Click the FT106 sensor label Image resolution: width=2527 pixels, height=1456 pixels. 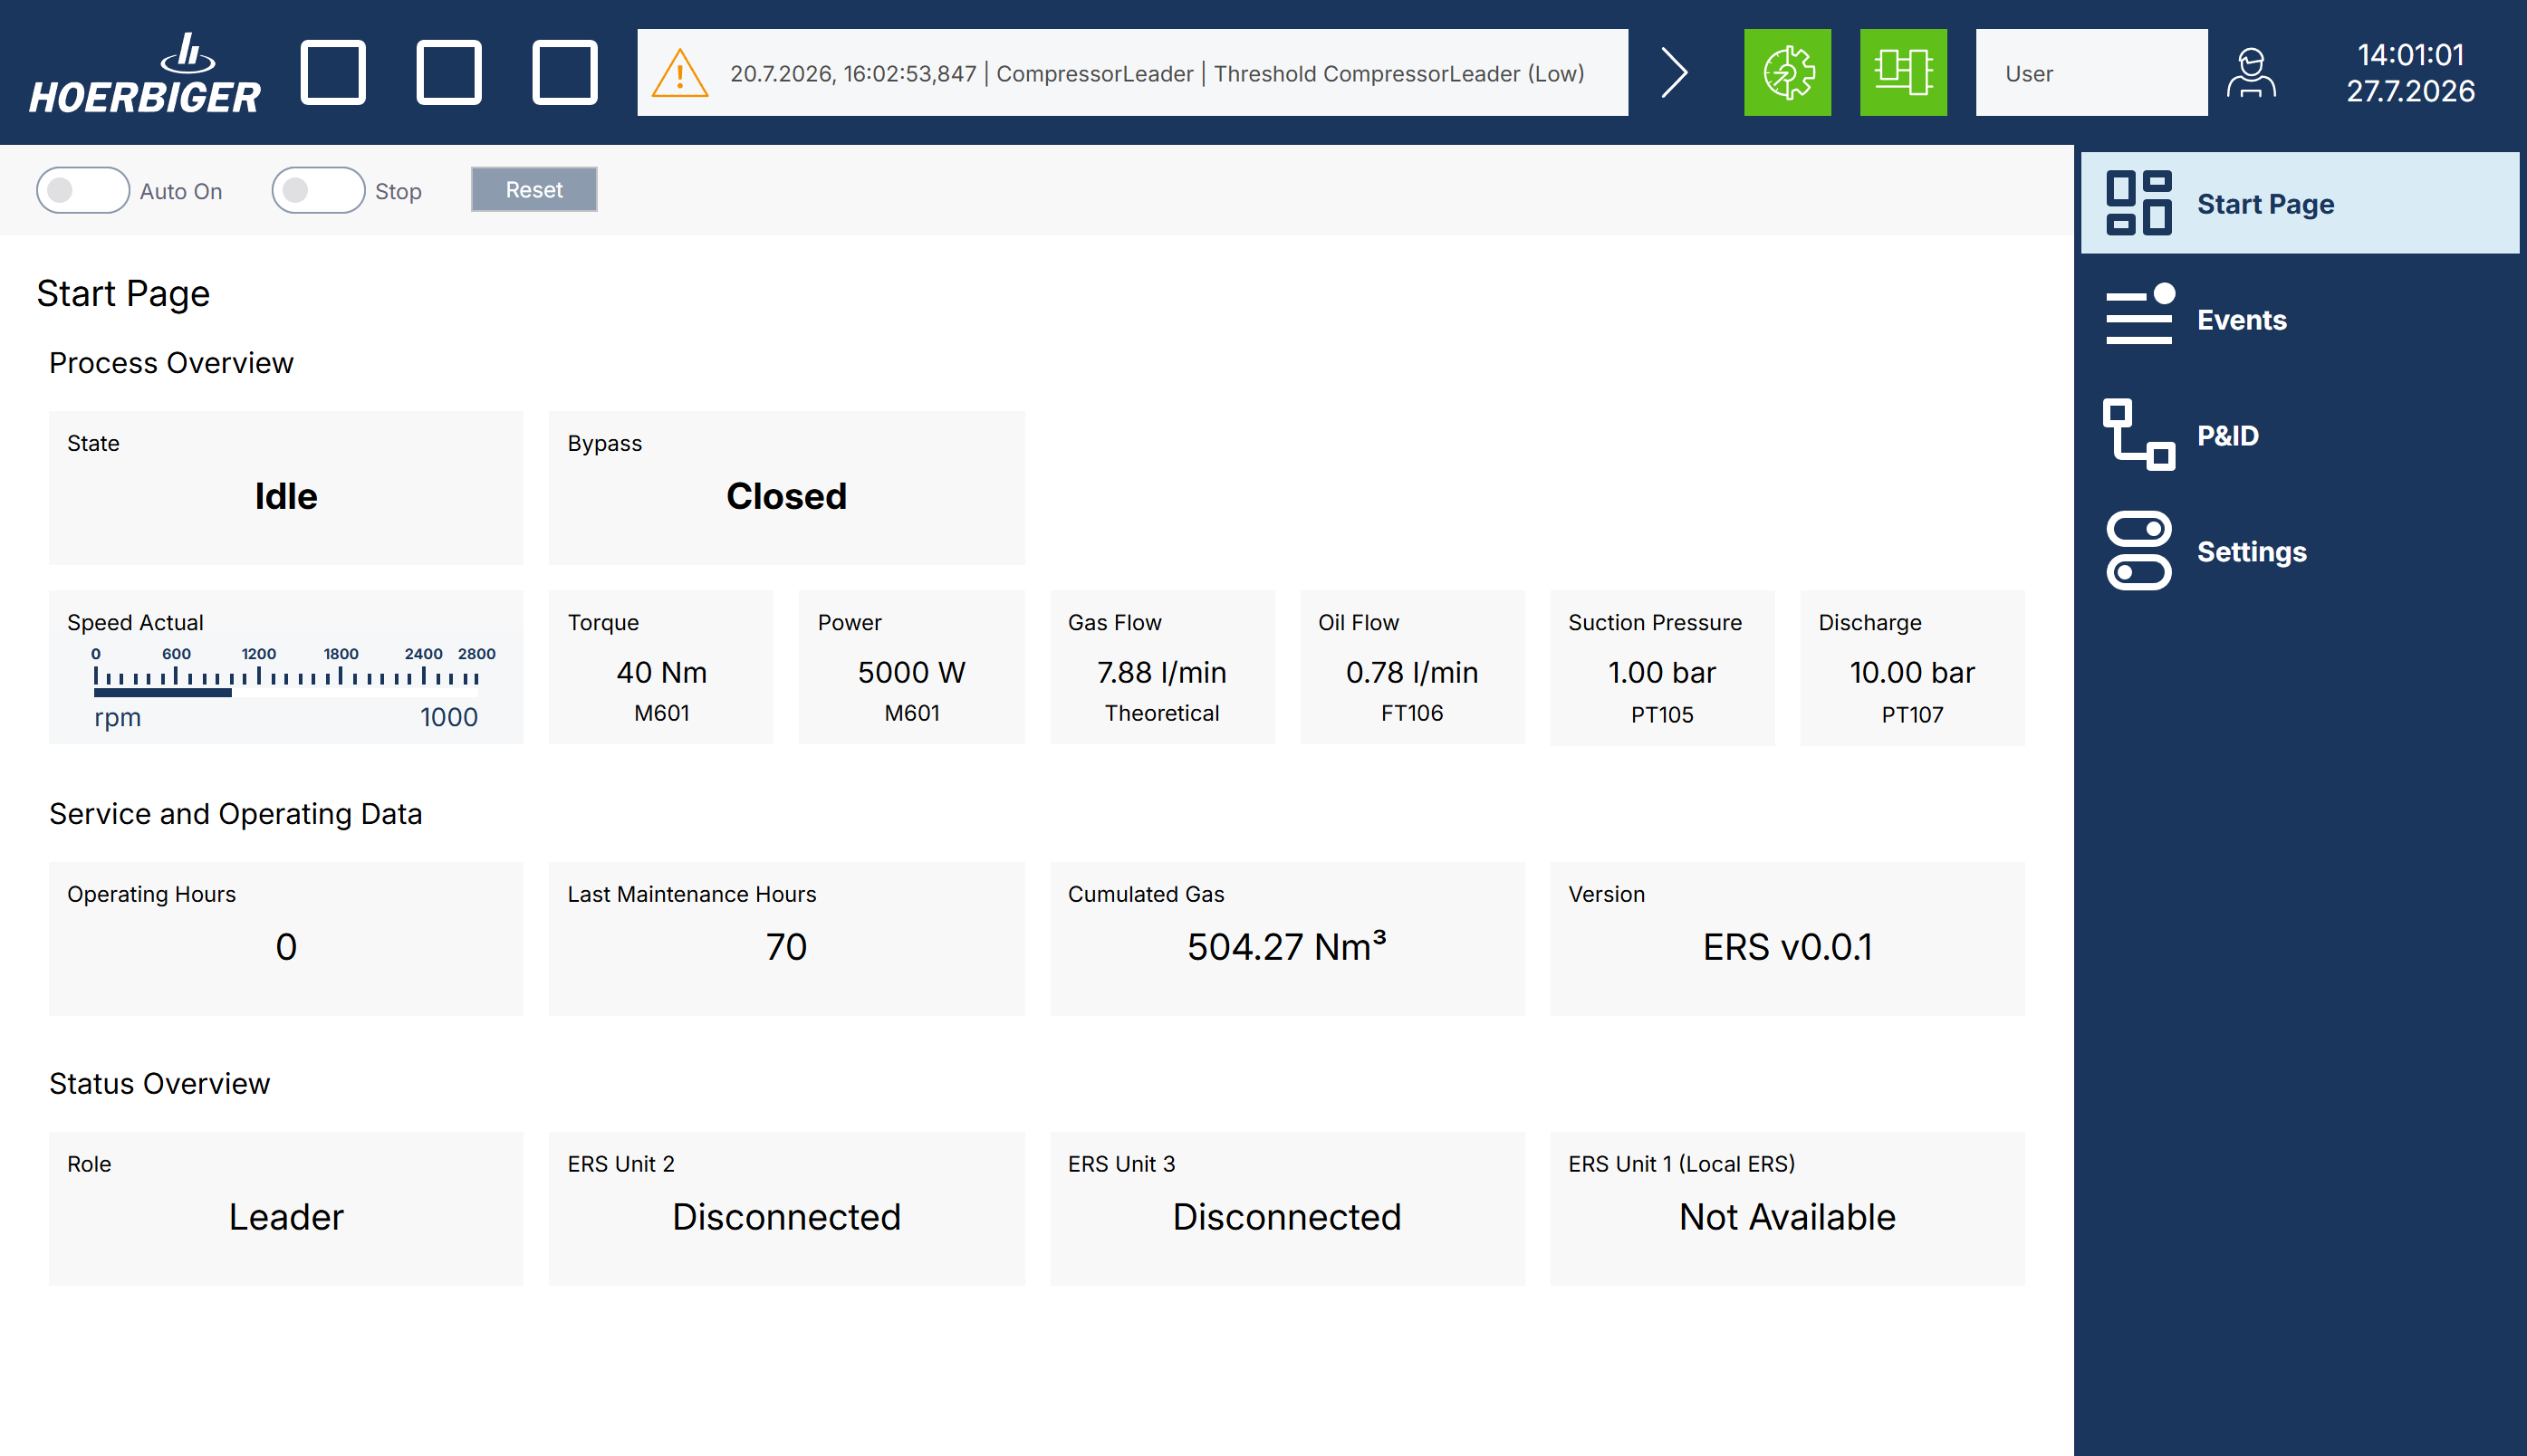tap(1412, 713)
